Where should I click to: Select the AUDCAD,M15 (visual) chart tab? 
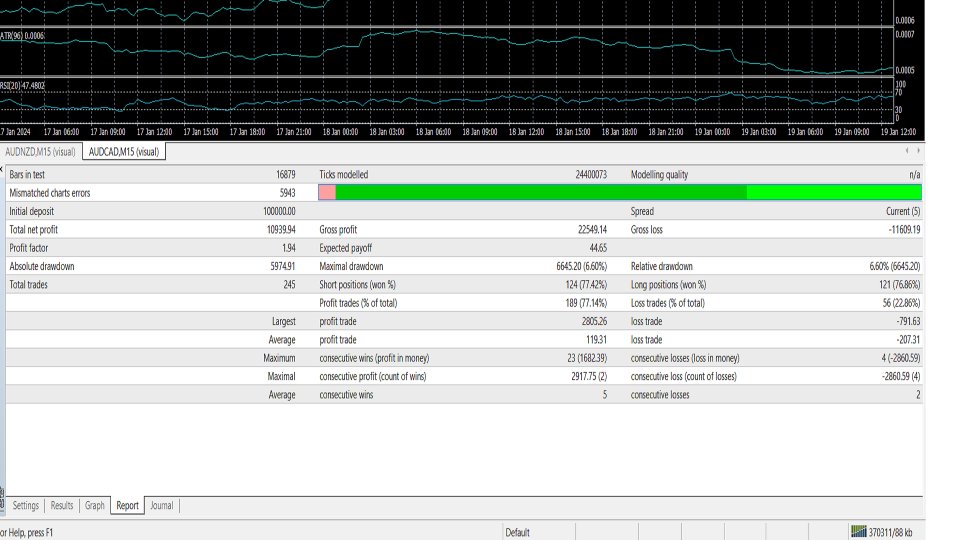(124, 152)
